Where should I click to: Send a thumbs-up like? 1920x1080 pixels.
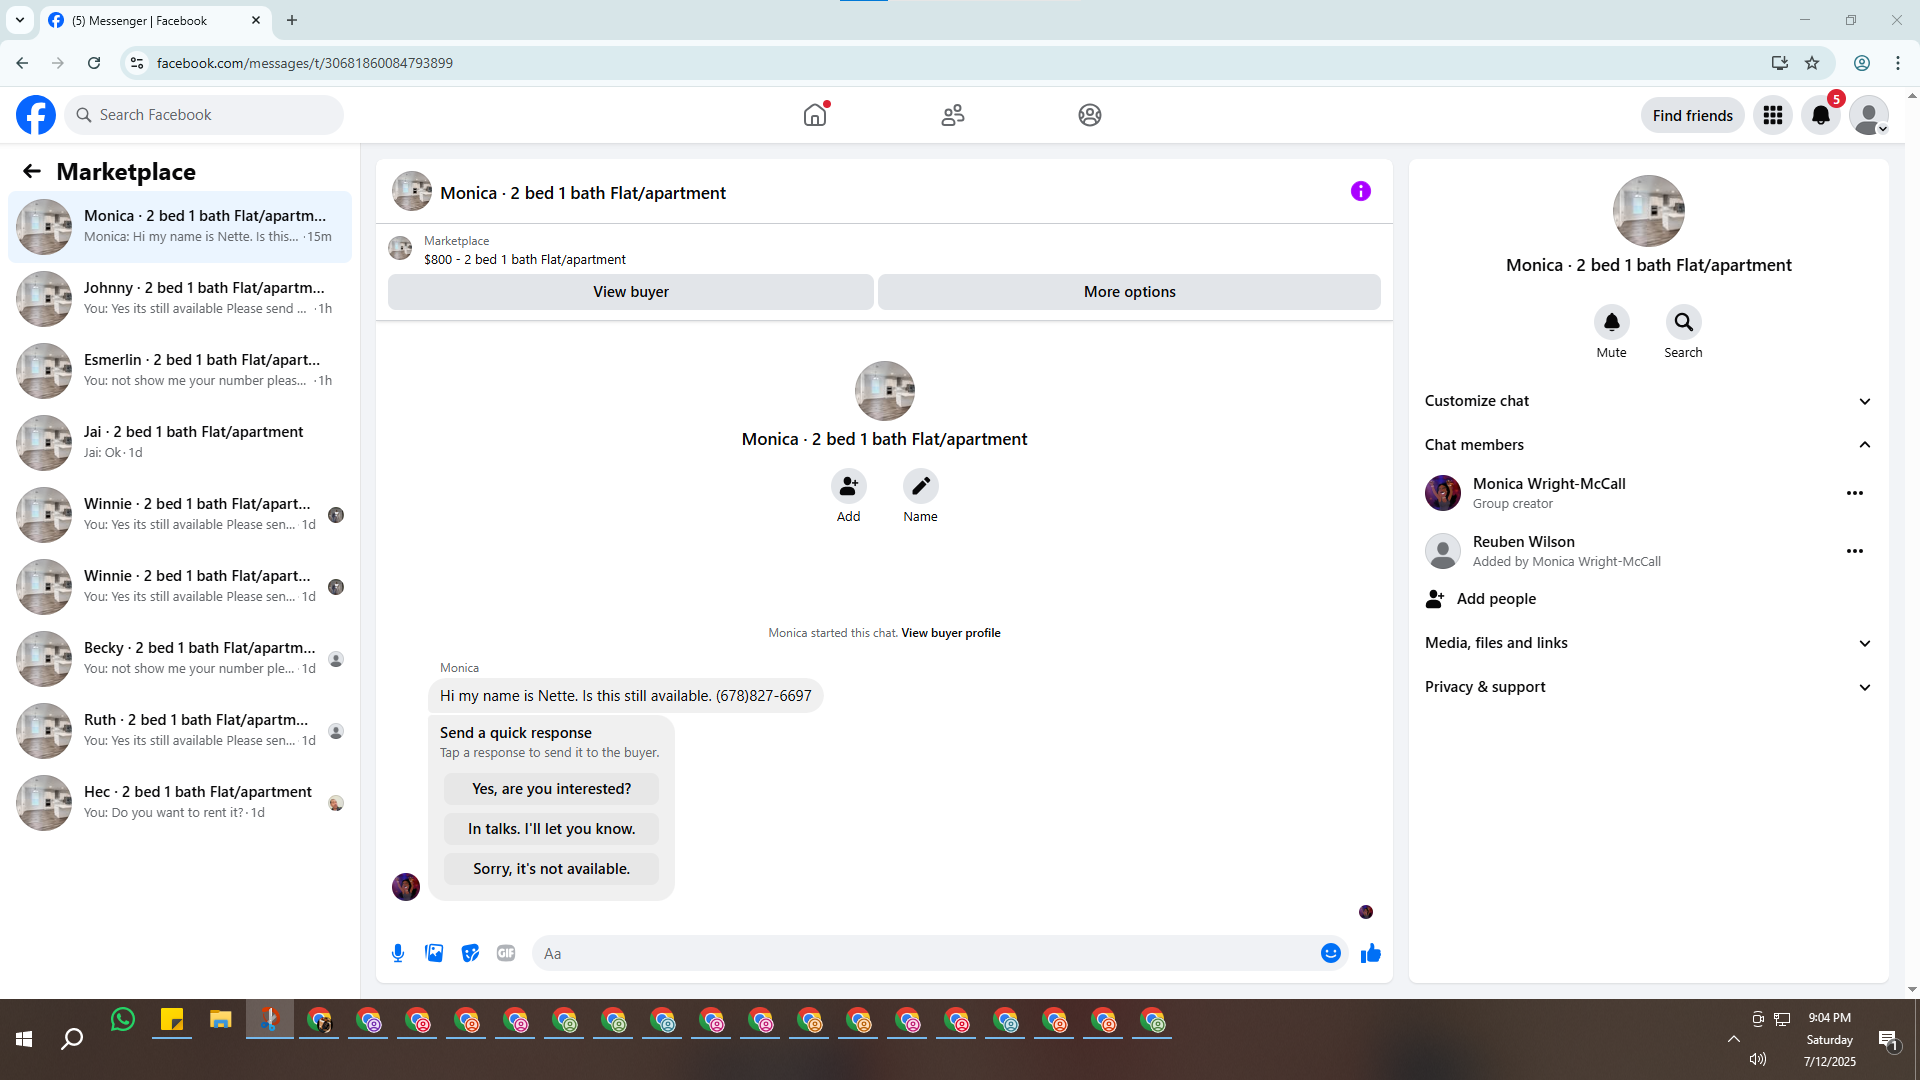1370,953
